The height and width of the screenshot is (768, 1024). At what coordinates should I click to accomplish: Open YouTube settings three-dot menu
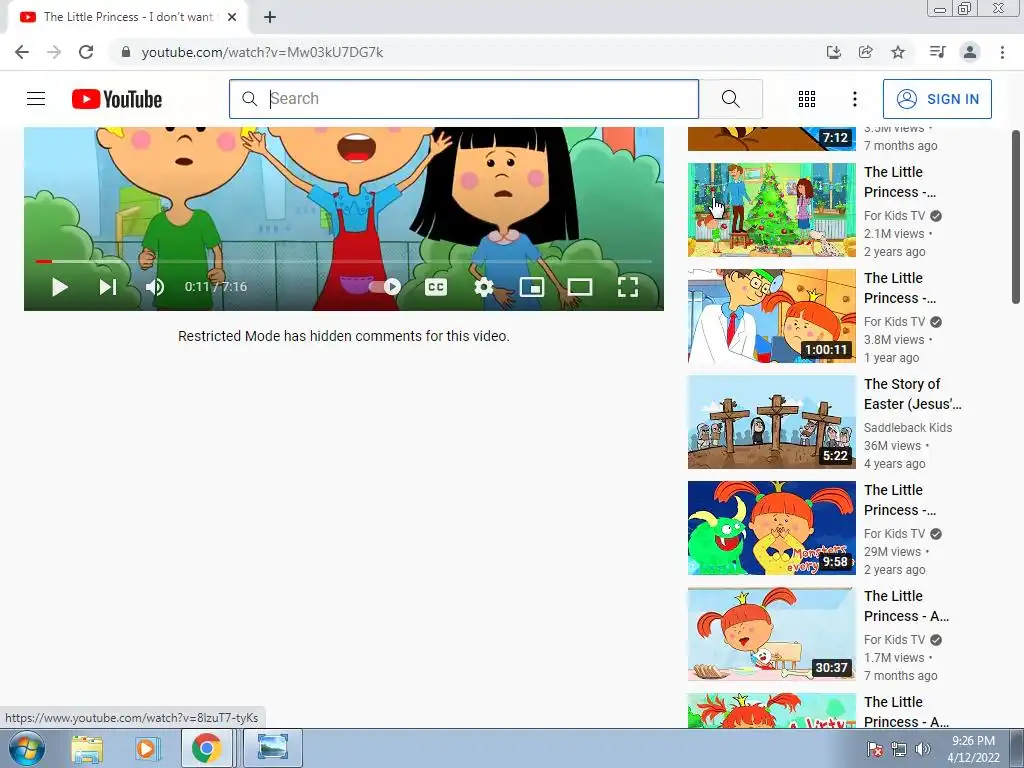tap(855, 99)
